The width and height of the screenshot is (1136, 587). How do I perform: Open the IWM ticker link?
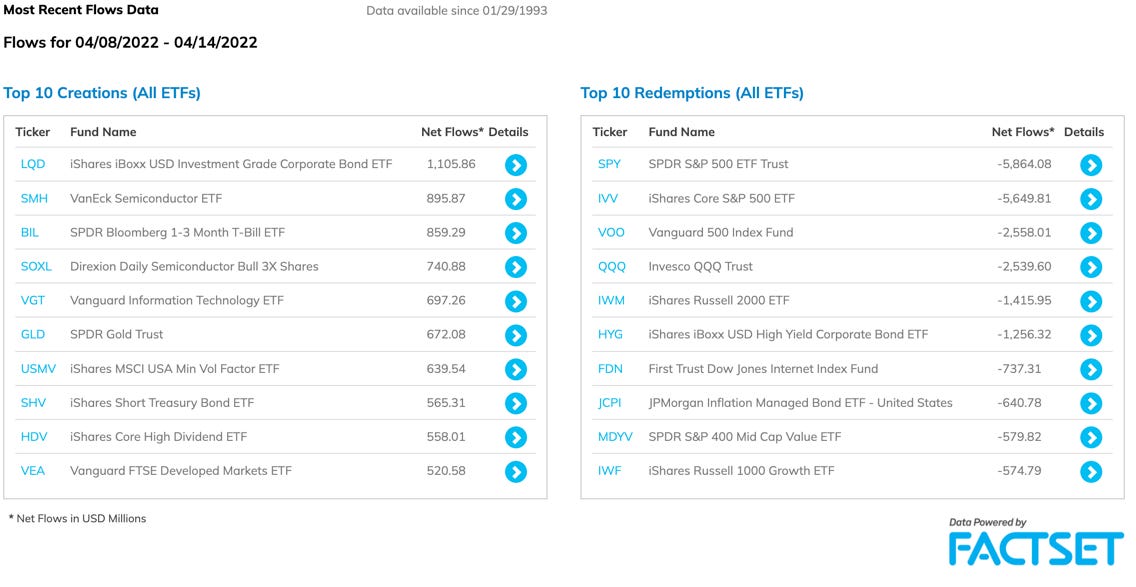click(x=611, y=300)
